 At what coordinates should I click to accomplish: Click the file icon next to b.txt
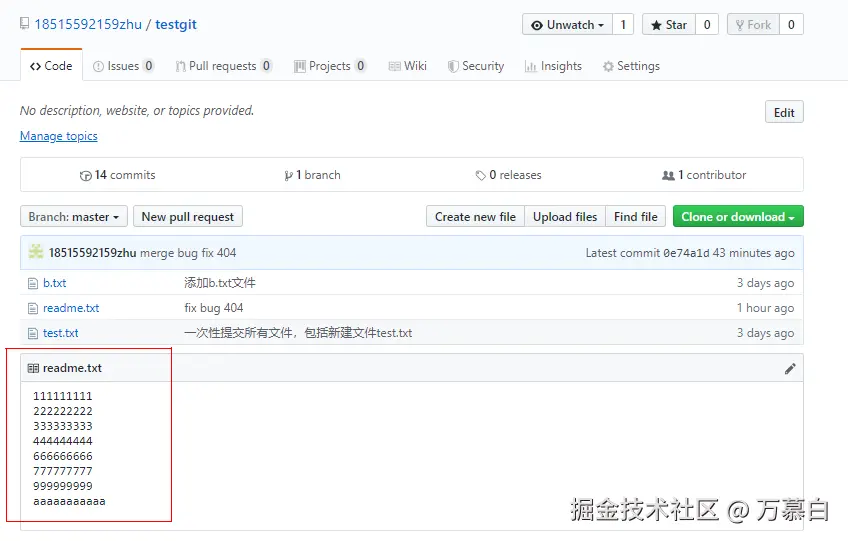(33, 283)
